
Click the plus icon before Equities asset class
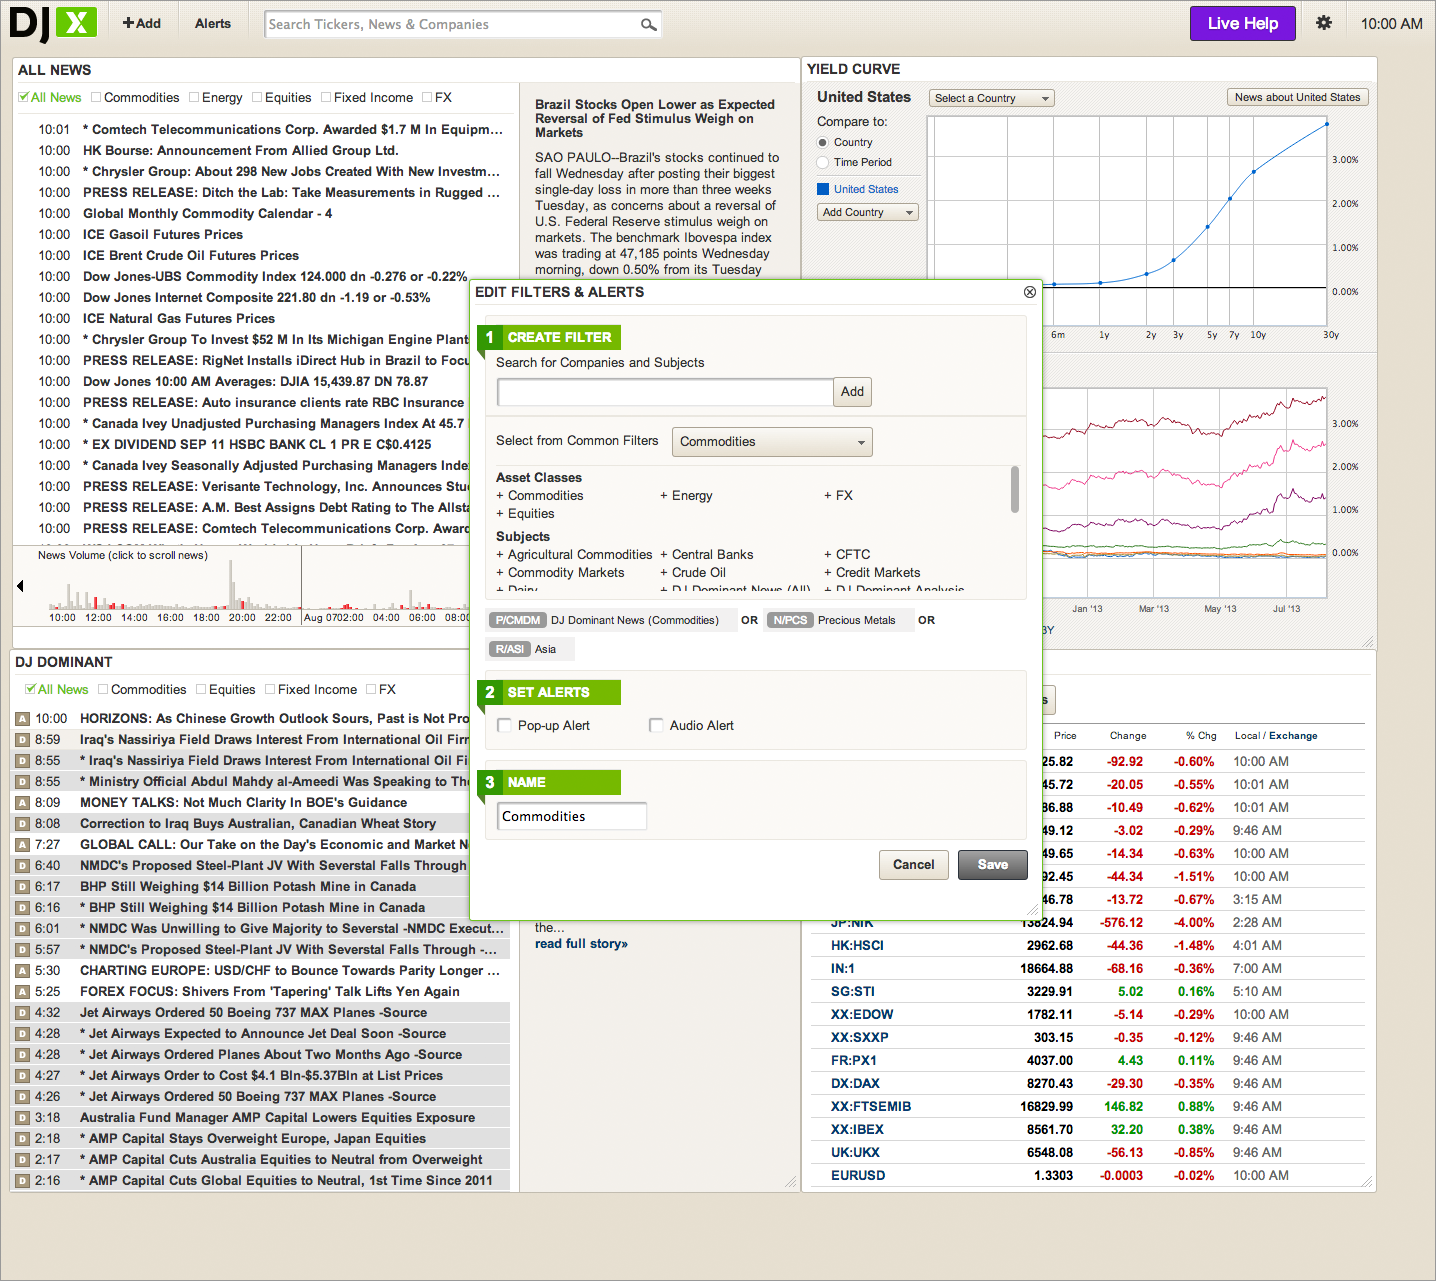point(500,514)
